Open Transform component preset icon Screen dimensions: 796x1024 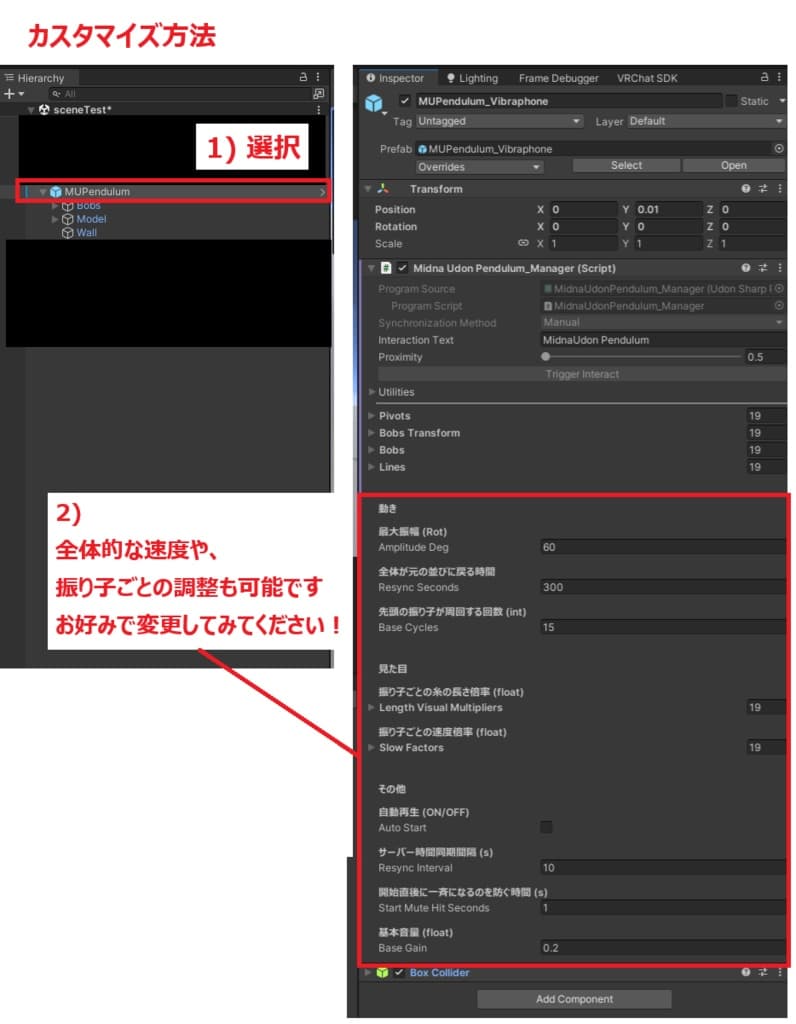[x=763, y=189]
